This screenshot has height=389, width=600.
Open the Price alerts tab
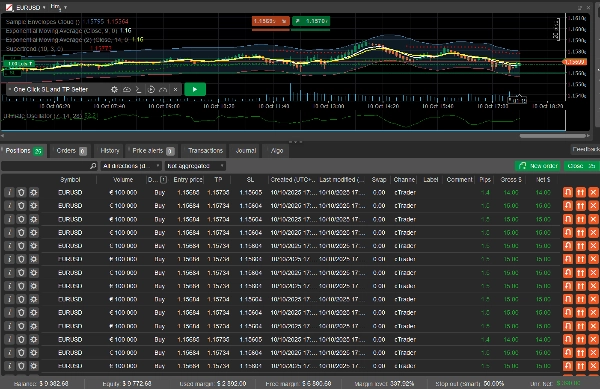(153, 151)
